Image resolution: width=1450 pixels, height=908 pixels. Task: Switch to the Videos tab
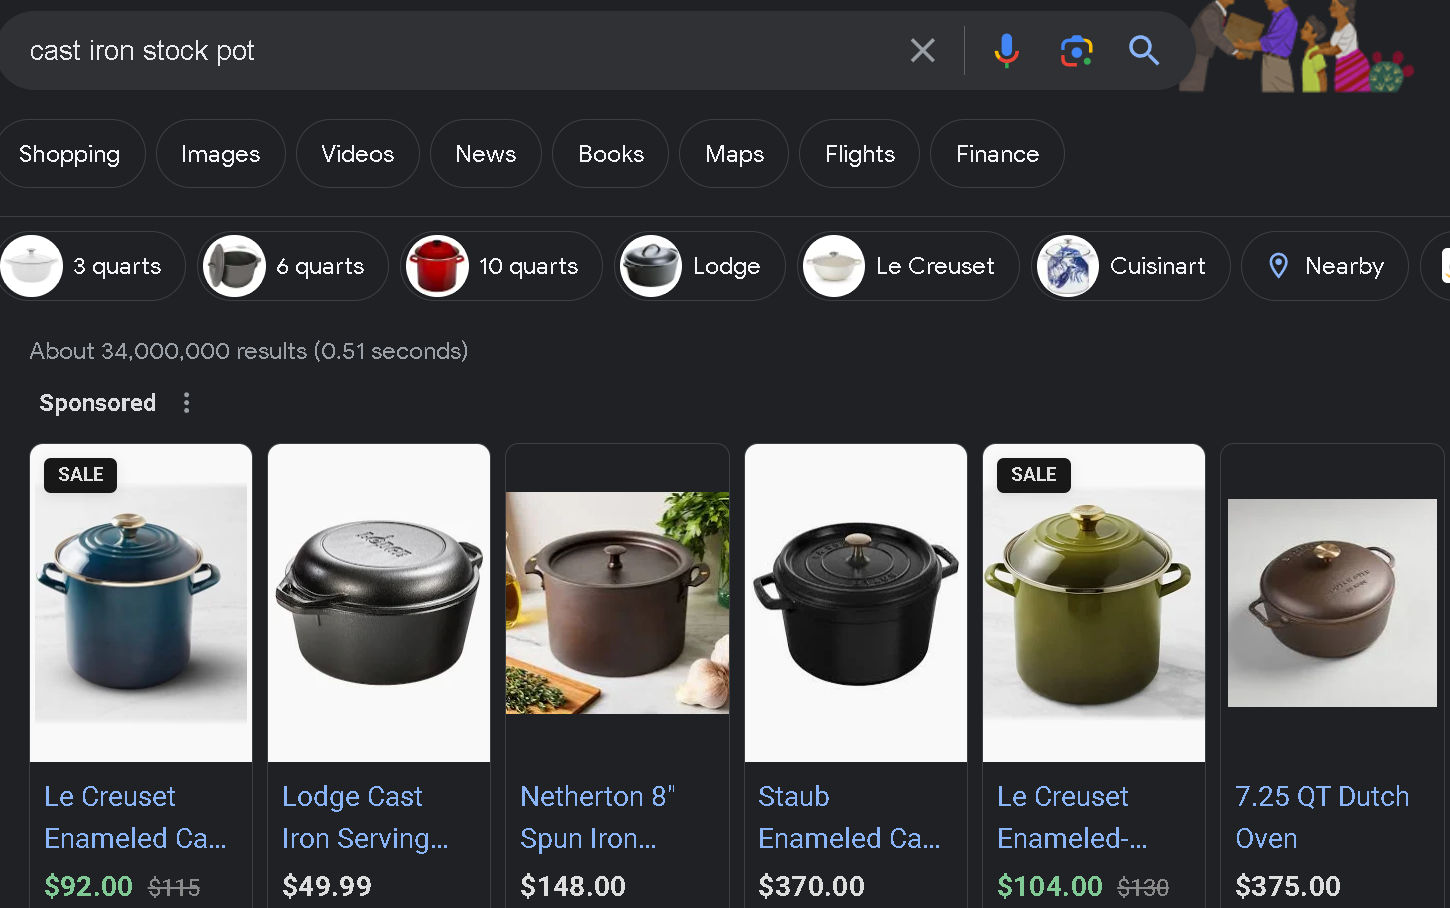357,154
